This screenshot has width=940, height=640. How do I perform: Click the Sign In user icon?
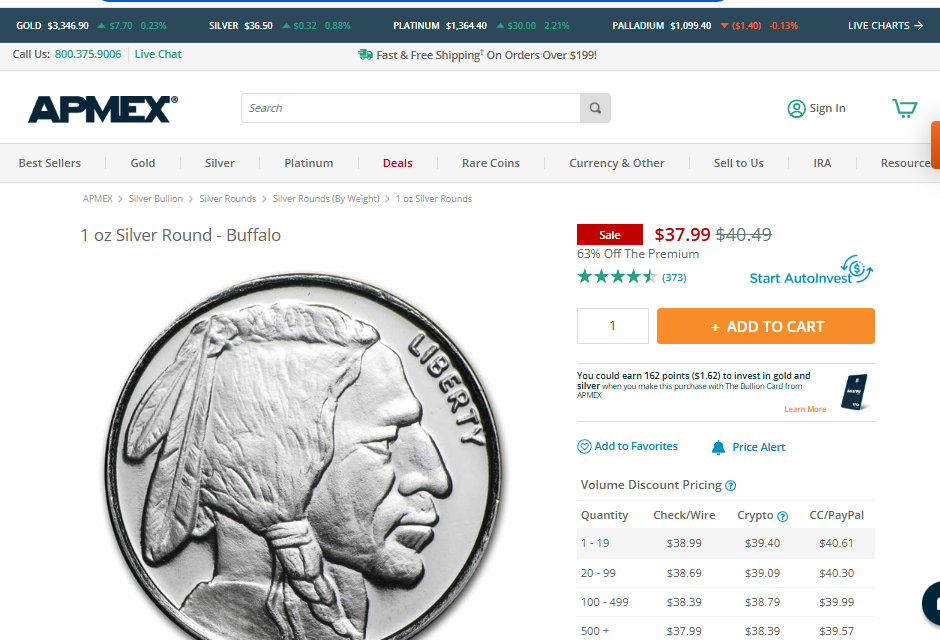pyautogui.click(x=796, y=108)
